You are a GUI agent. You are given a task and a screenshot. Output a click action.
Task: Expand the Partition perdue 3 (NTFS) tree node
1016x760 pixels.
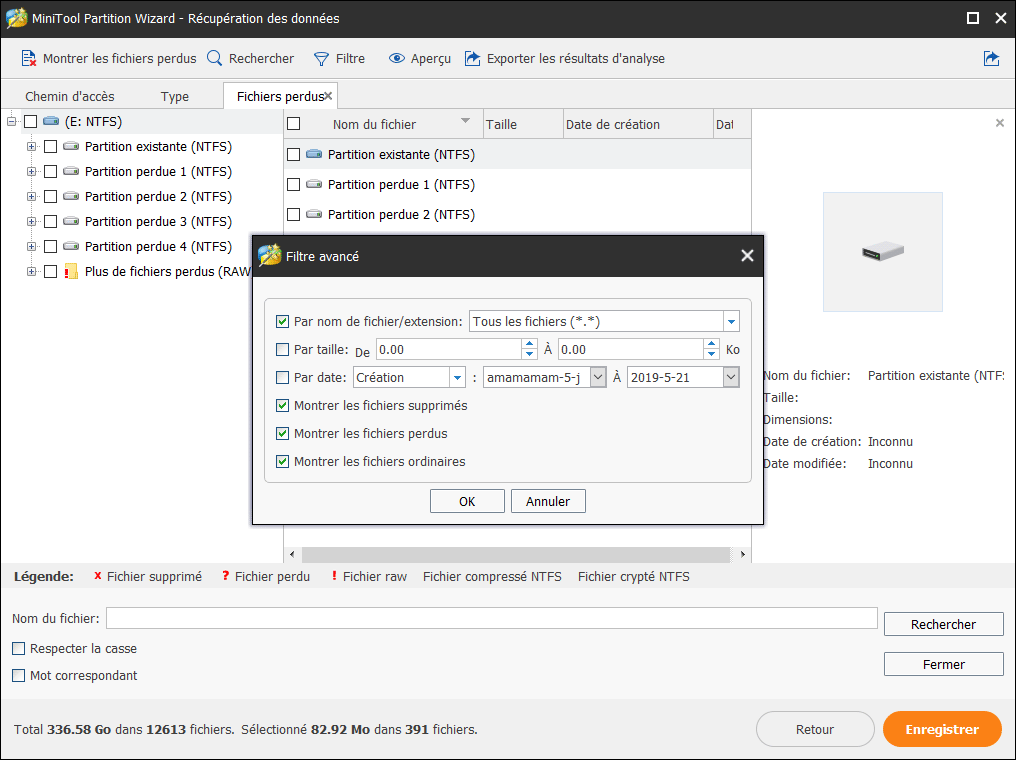pos(31,221)
